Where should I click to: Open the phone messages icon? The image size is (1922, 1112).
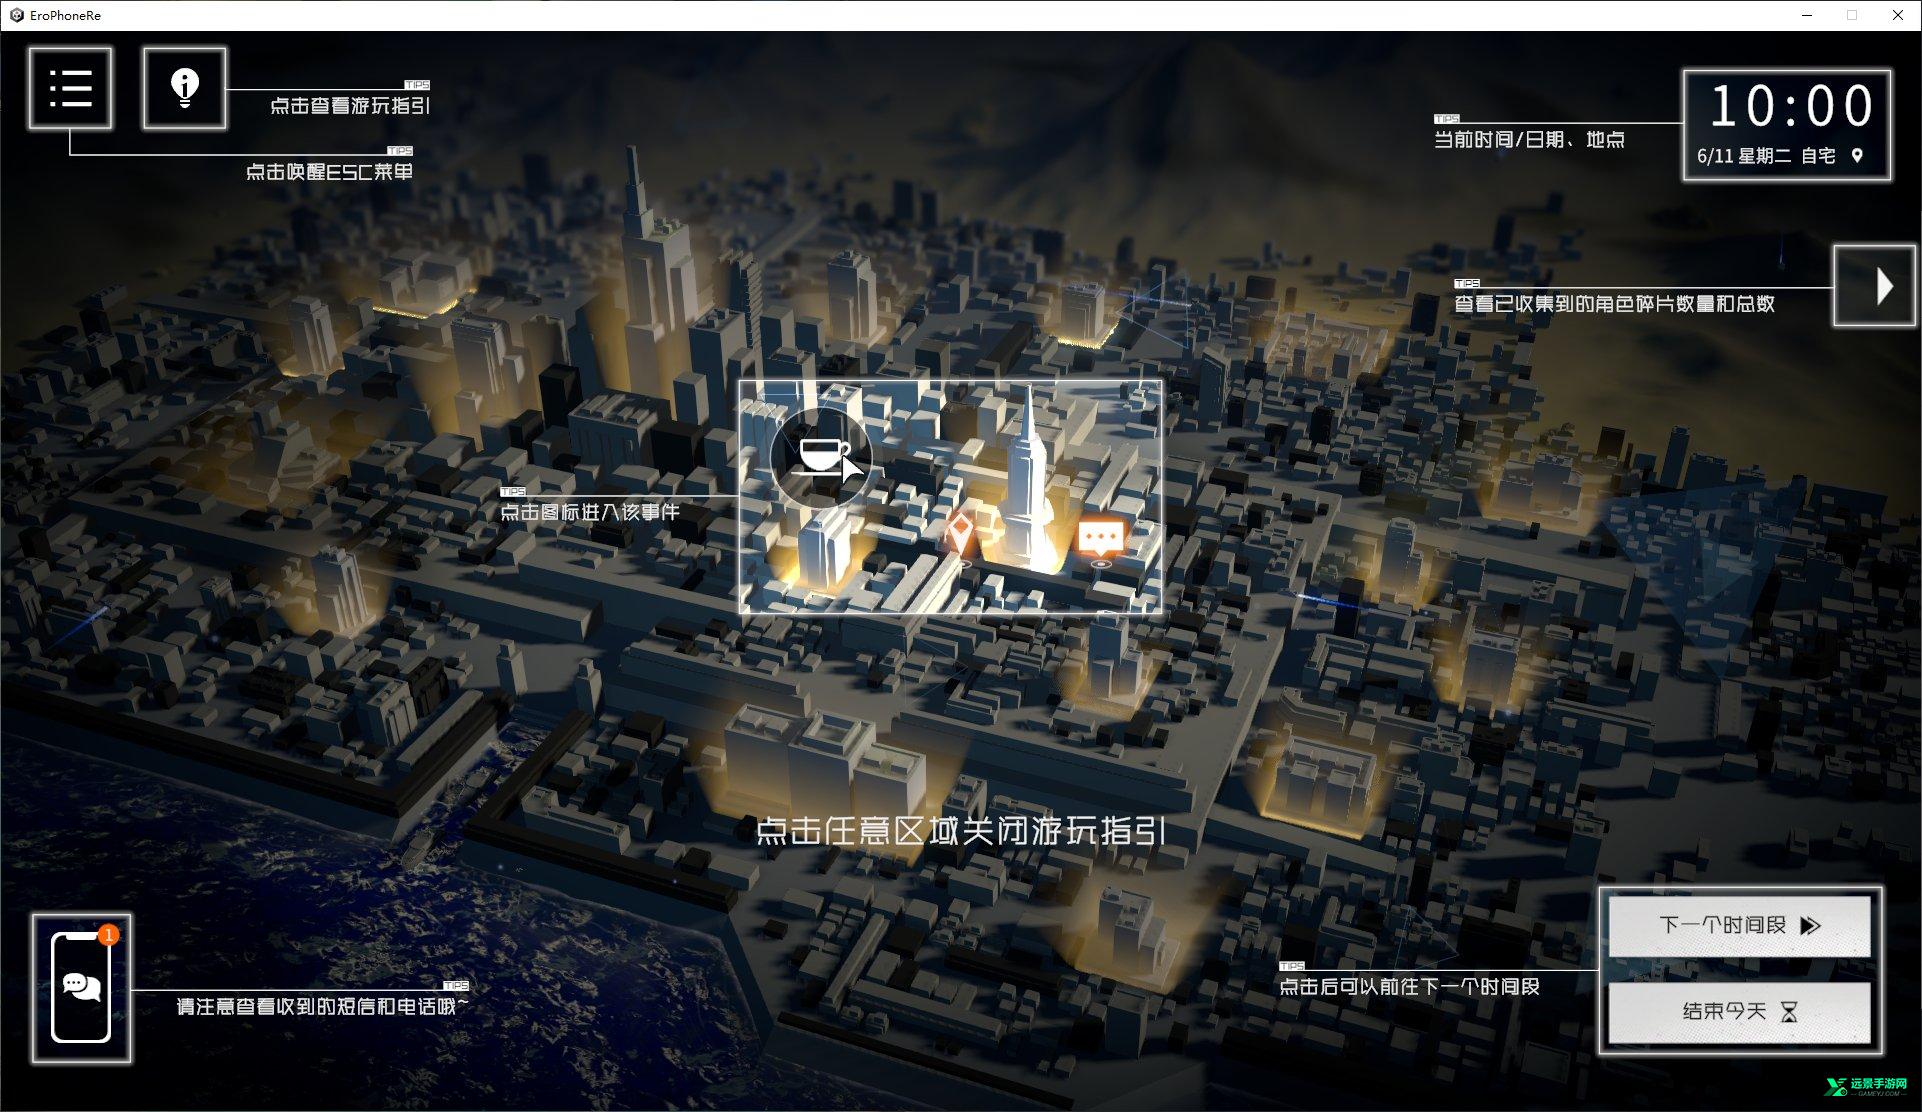tap(81, 988)
